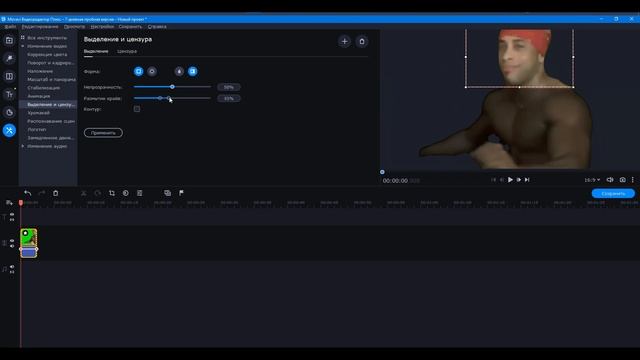Open the Playback menu
The width and height of the screenshot is (640, 360).
tap(74, 27)
